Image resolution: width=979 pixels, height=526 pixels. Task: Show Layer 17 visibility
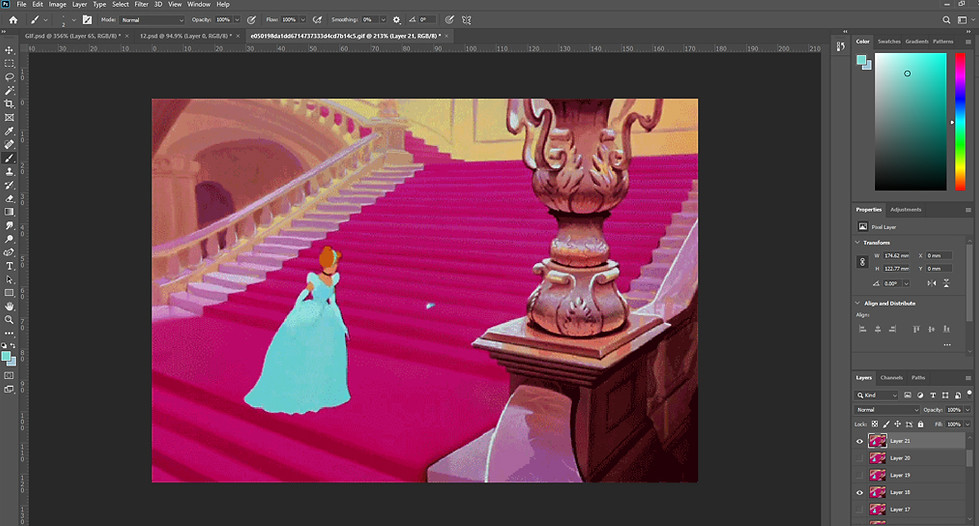tap(860, 509)
